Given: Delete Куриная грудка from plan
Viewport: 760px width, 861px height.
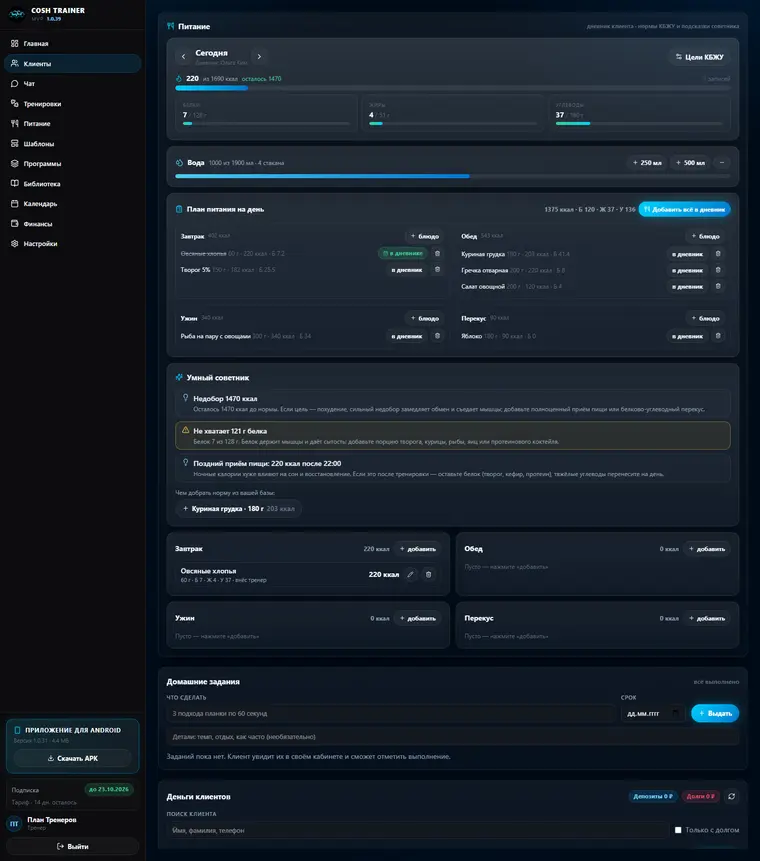Looking at the screenshot, I should coord(718,254).
